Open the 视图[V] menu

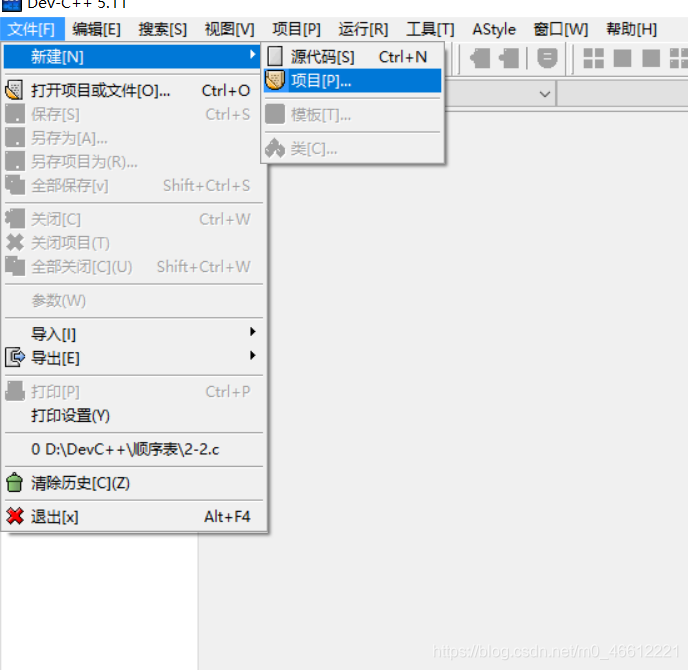tap(229, 29)
